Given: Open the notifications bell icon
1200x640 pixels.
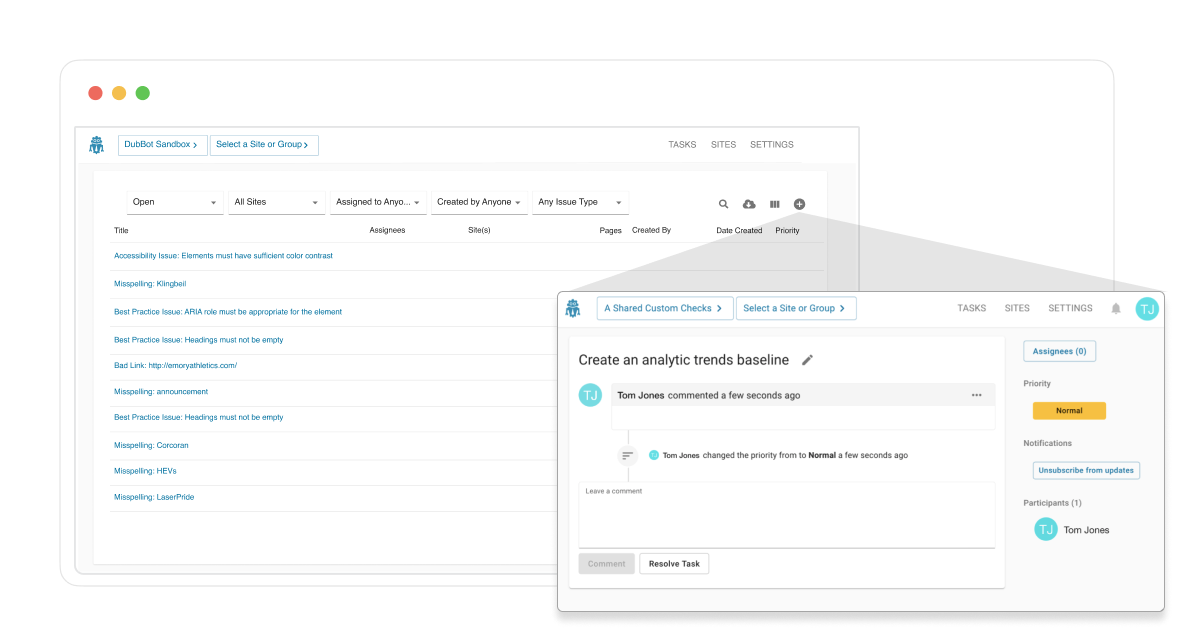Looking at the screenshot, I should pos(1116,309).
